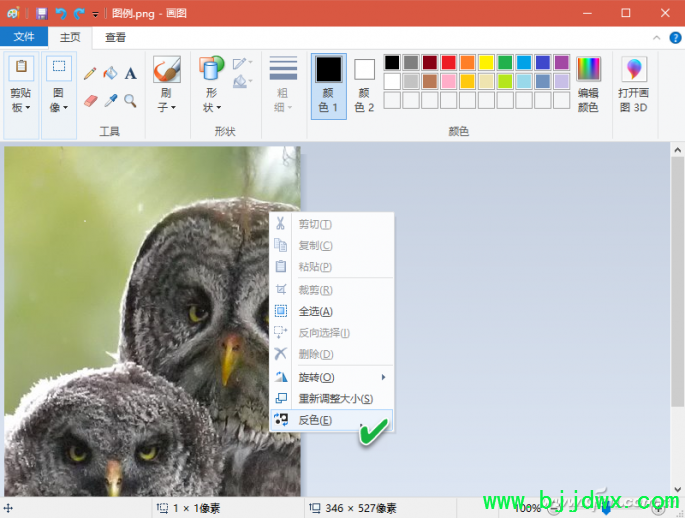Viewport: 685px width, 518px height.
Task: Select the Fill with color bucket tool
Action: [111, 73]
